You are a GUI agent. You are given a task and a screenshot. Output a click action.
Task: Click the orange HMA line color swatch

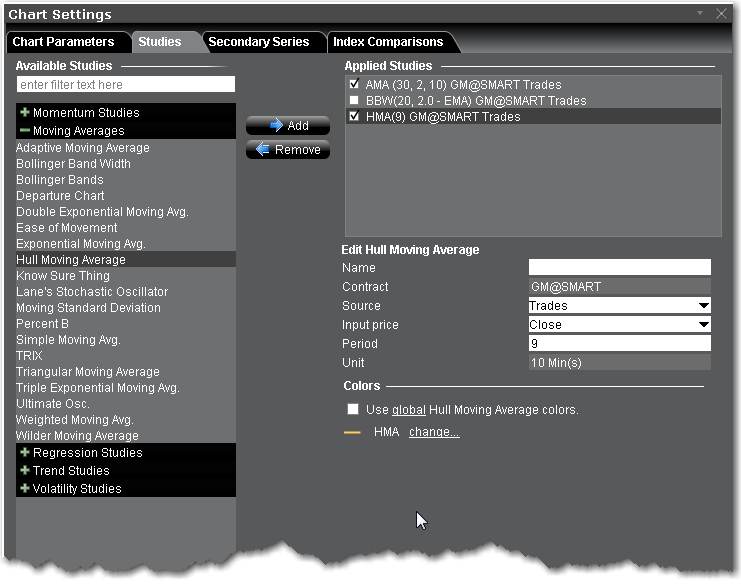[x=352, y=433]
